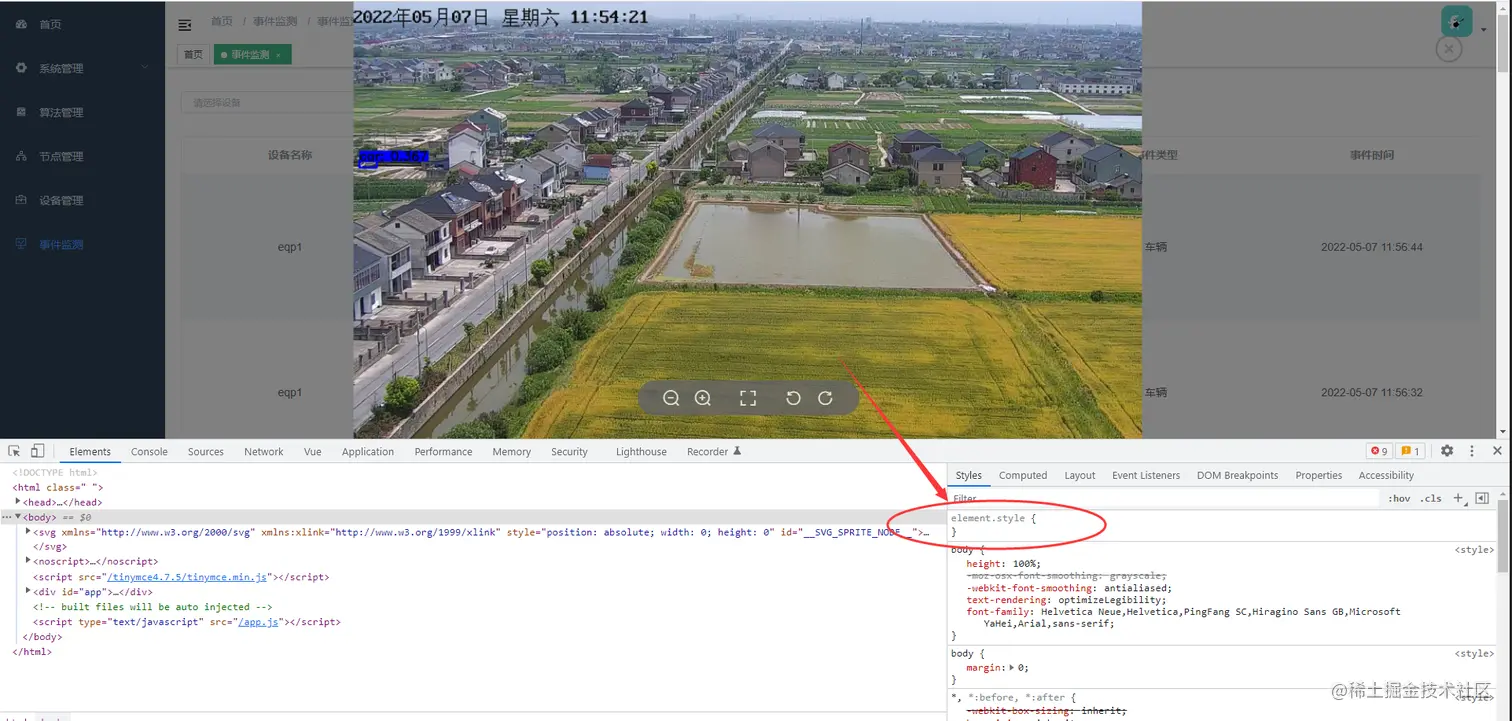
Task: Collapse the sidebar with the hamburger icon
Action: click(x=185, y=25)
